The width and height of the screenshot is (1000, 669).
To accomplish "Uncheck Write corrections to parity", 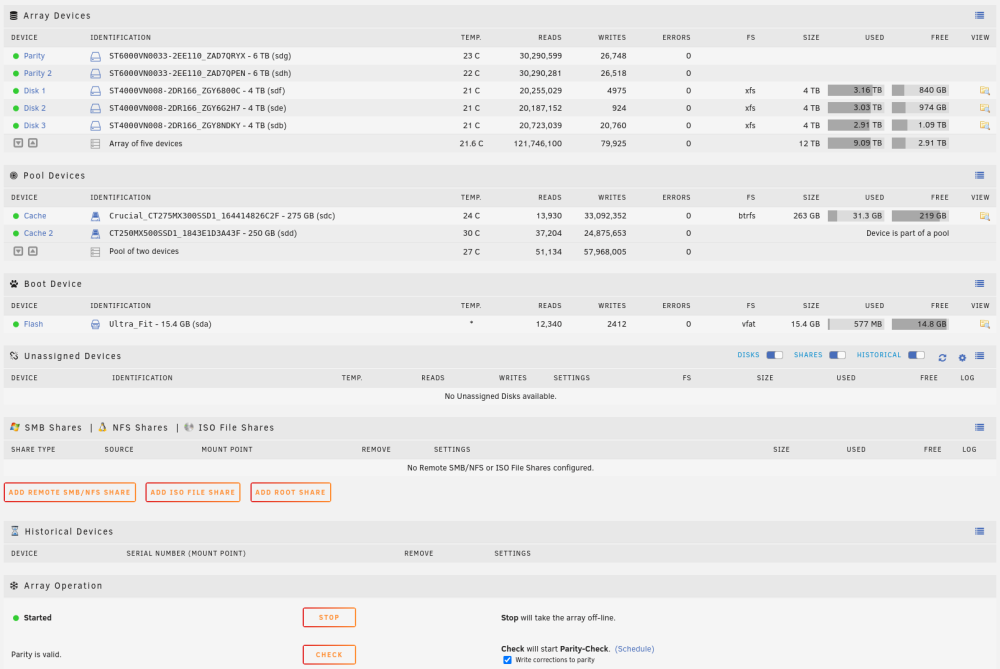I will coord(507,660).
